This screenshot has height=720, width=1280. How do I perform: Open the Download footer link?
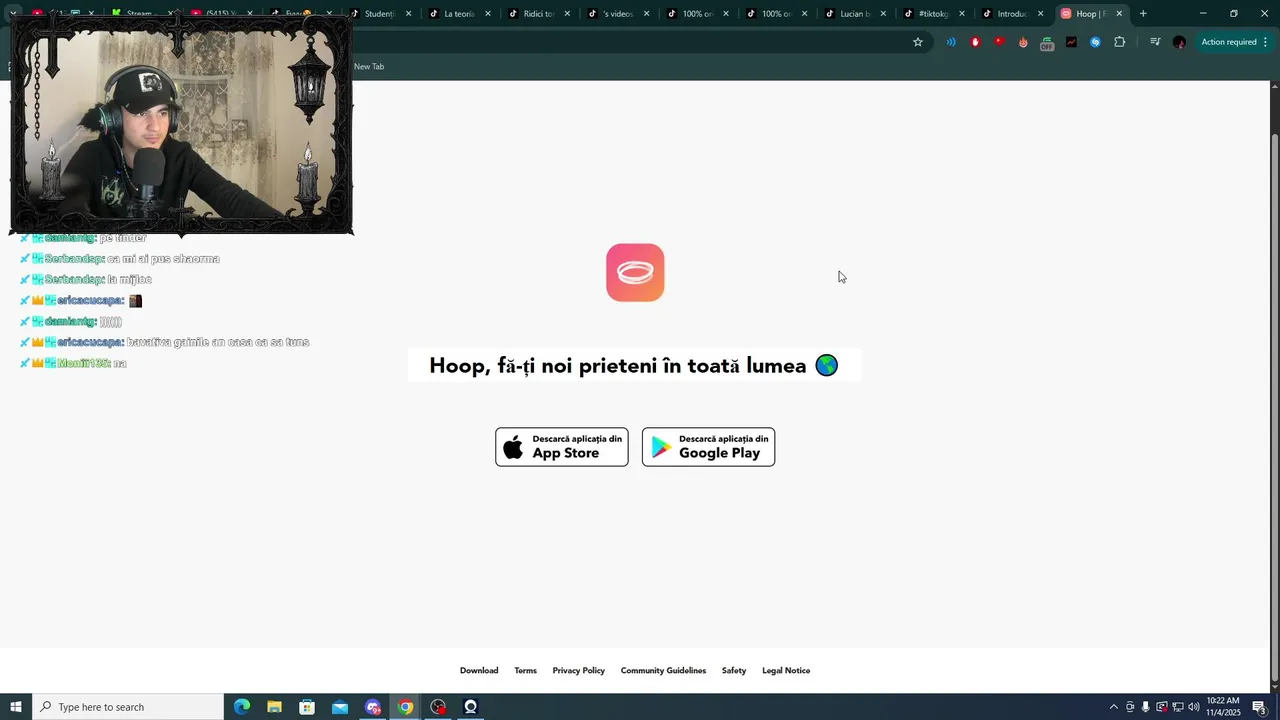pyautogui.click(x=479, y=671)
